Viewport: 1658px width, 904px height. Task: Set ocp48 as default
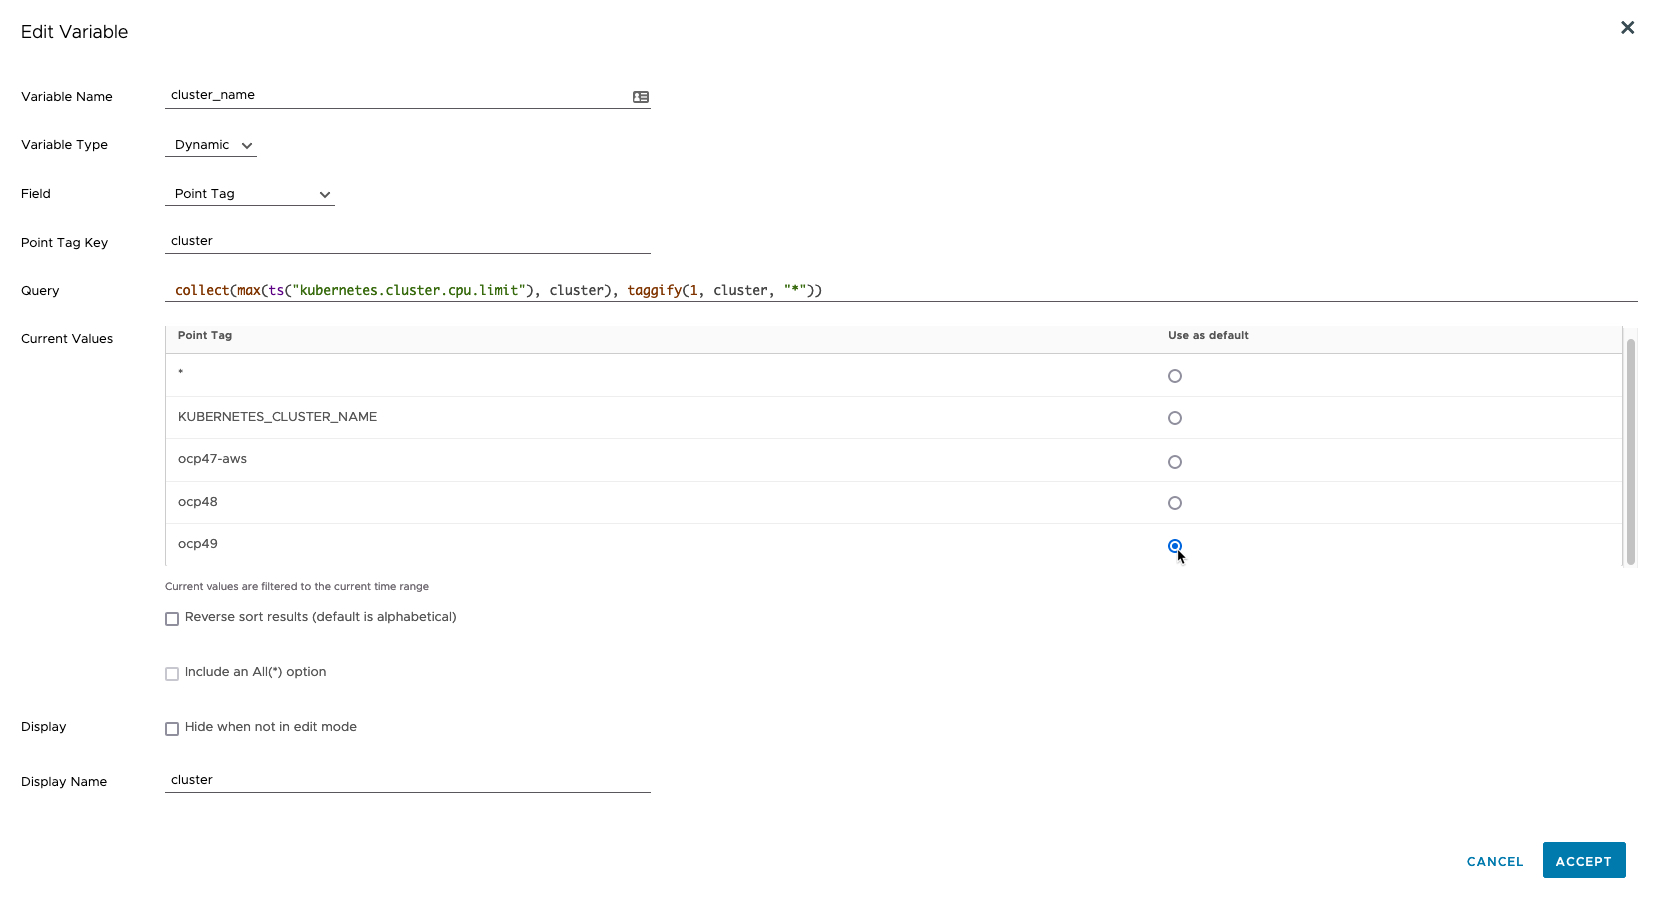point(1175,503)
